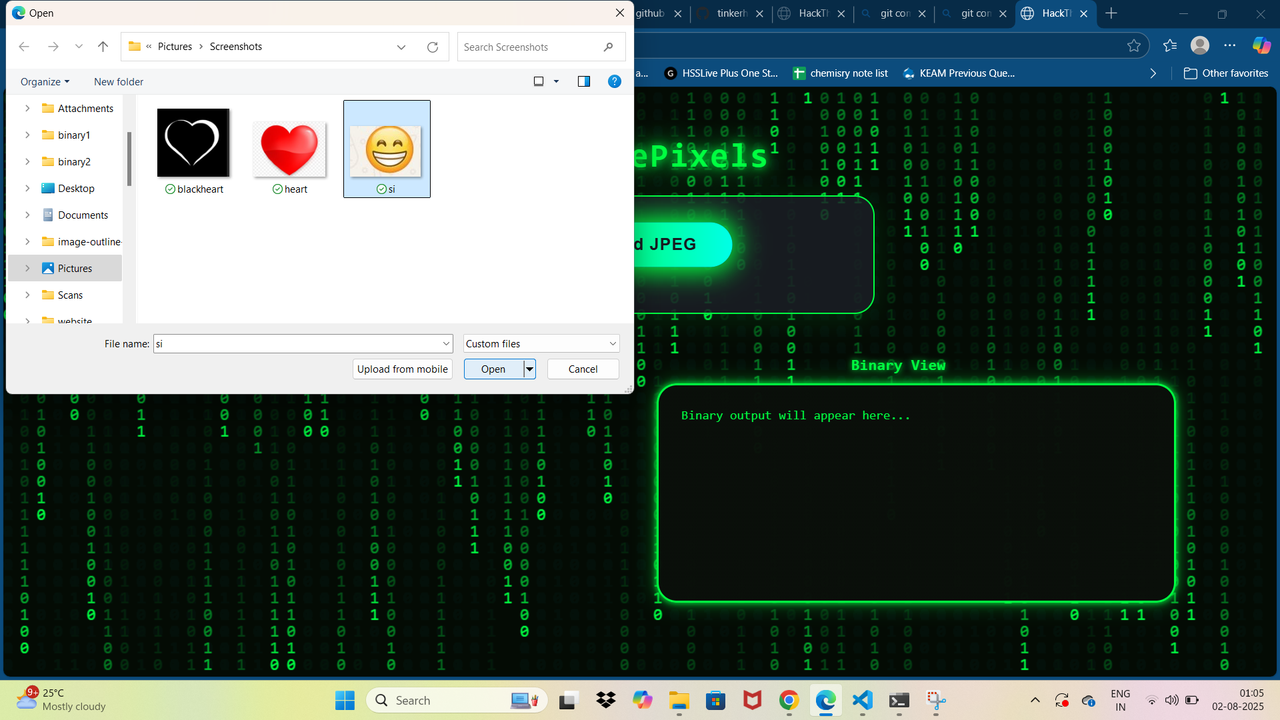The width and height of the screenshot is (1280, 720).
Task: Open a new Edge tab
Action: (1111, 14)
